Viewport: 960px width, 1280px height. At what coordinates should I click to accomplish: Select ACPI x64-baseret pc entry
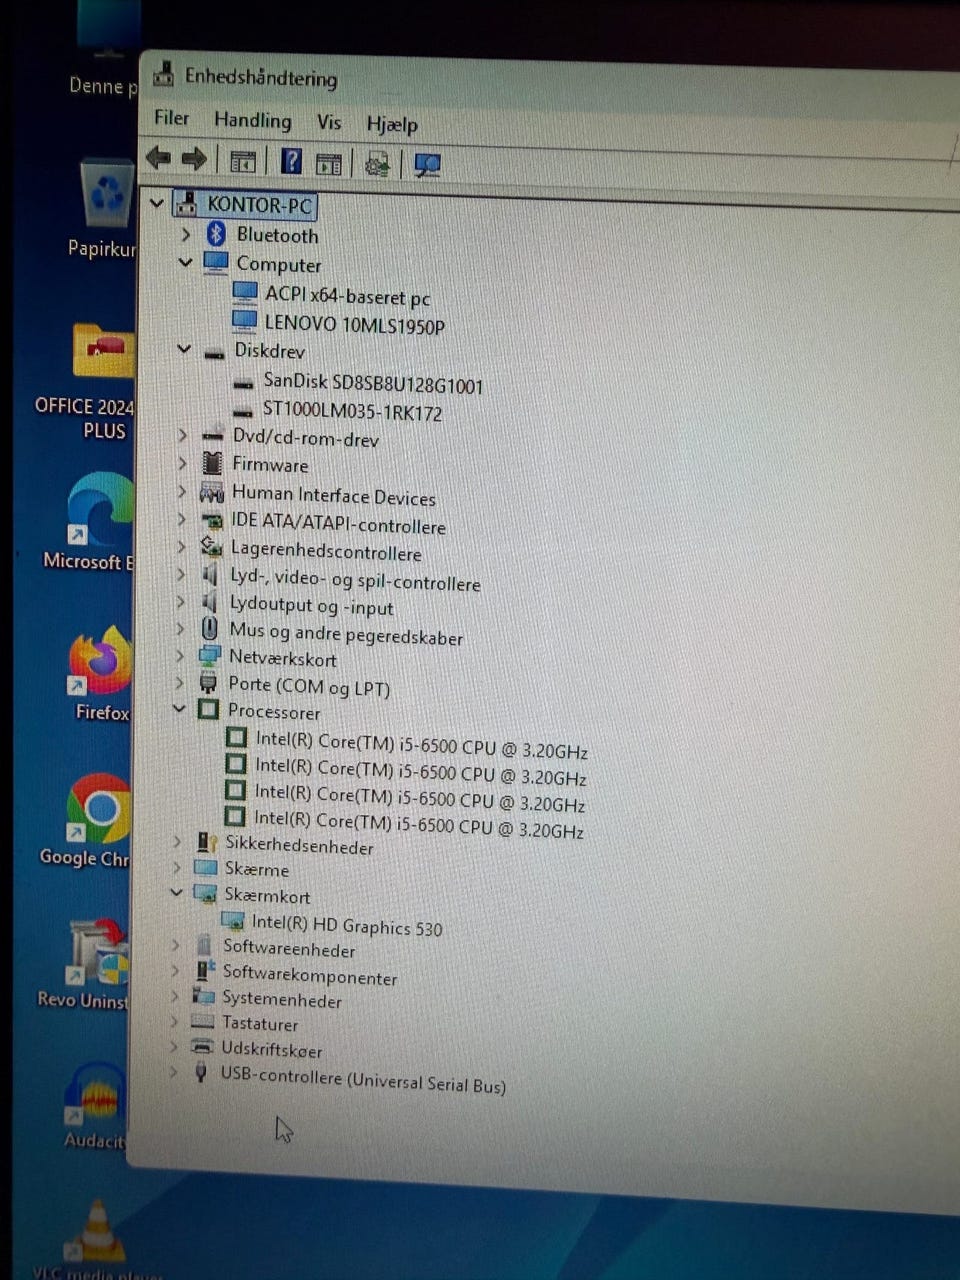347,296
